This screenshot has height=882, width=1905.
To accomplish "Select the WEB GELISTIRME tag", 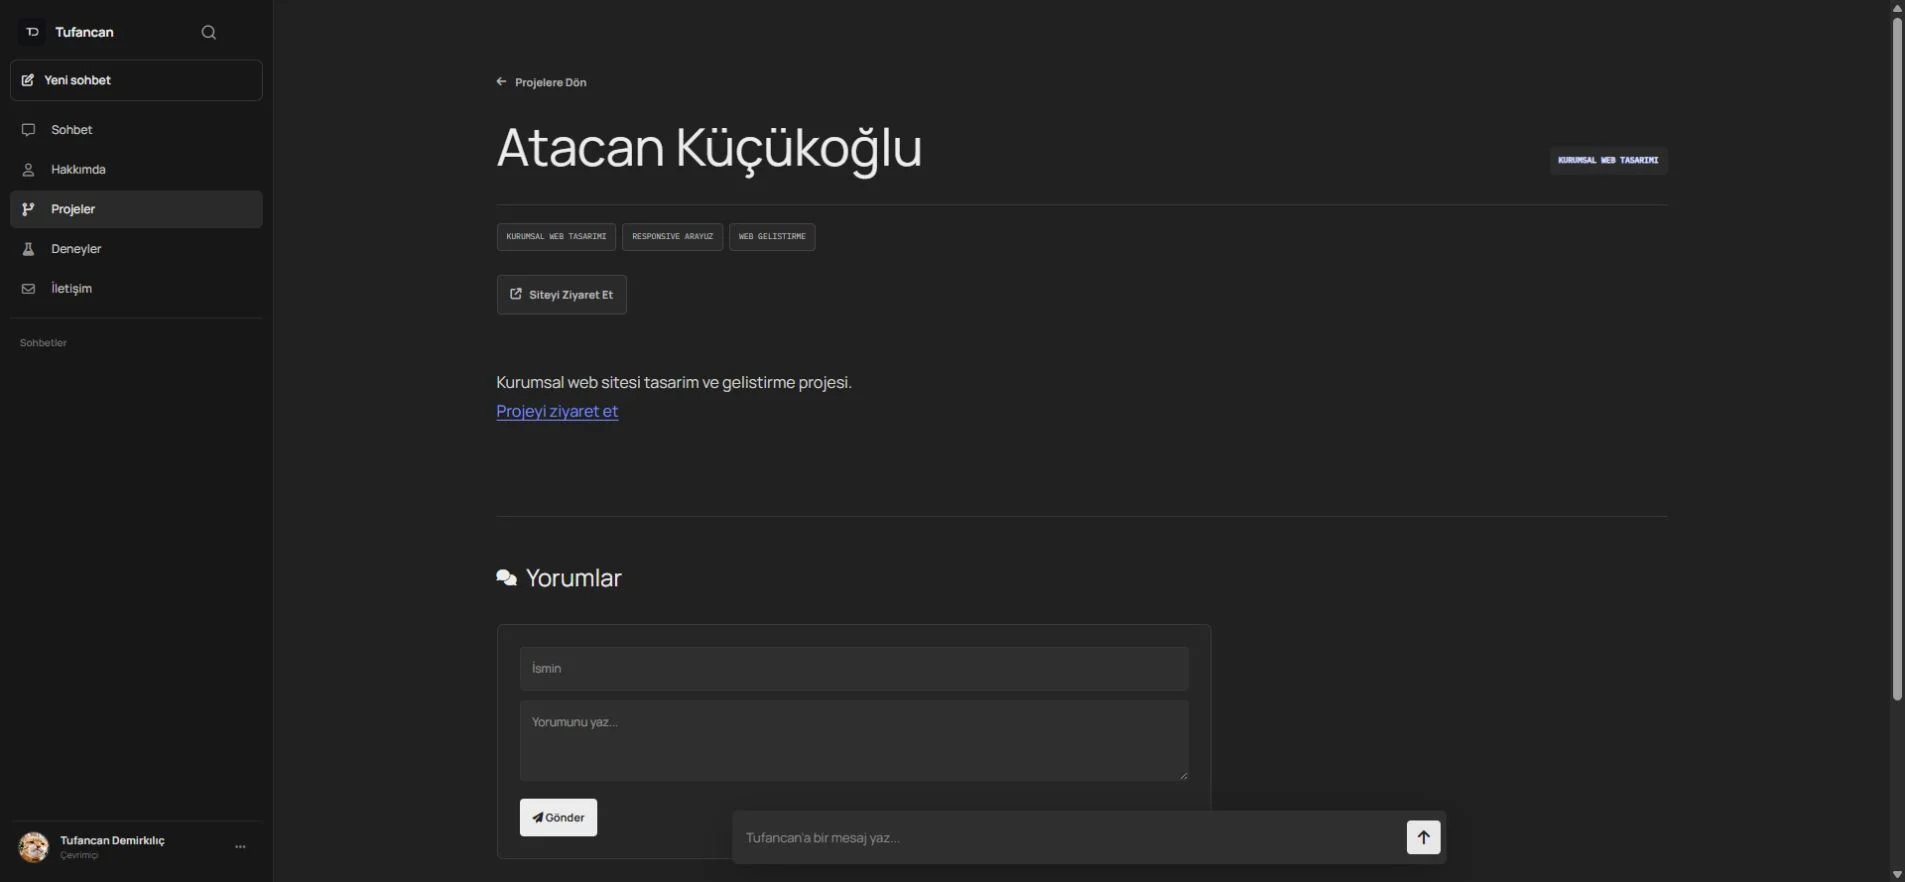I will (x=772, y=237).
